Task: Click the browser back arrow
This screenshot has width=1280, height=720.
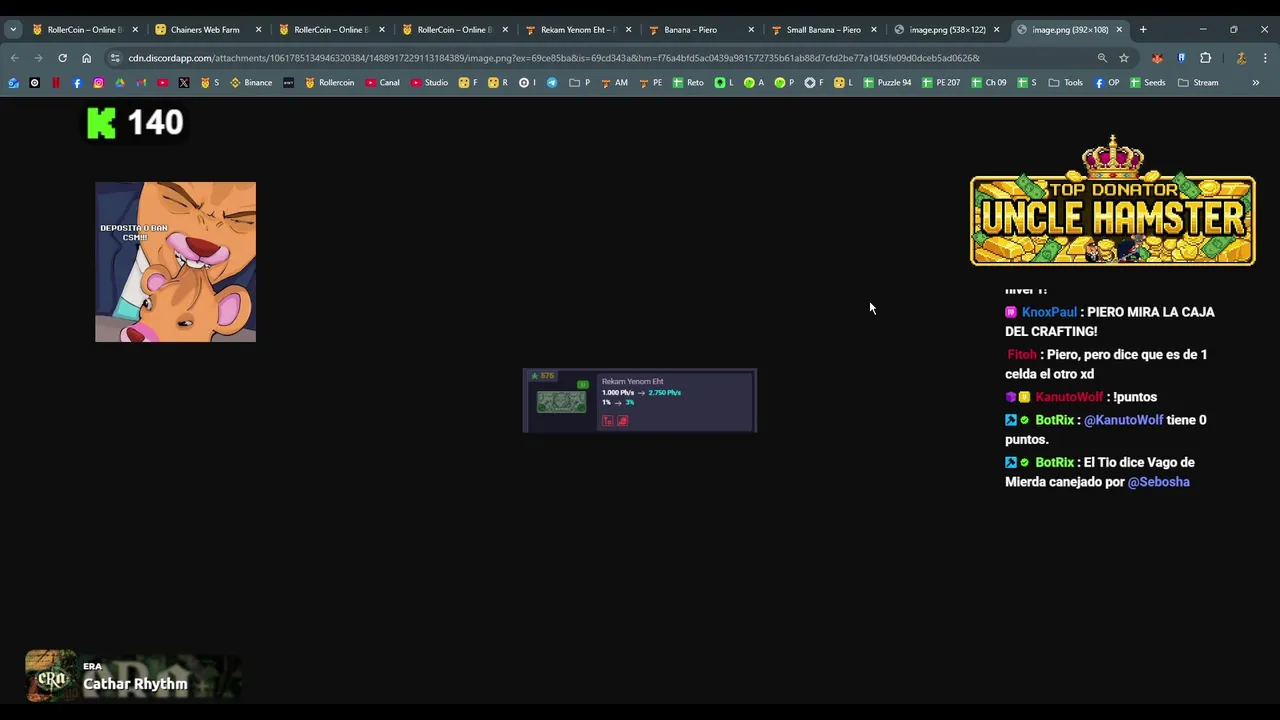Action: [14, 58]
